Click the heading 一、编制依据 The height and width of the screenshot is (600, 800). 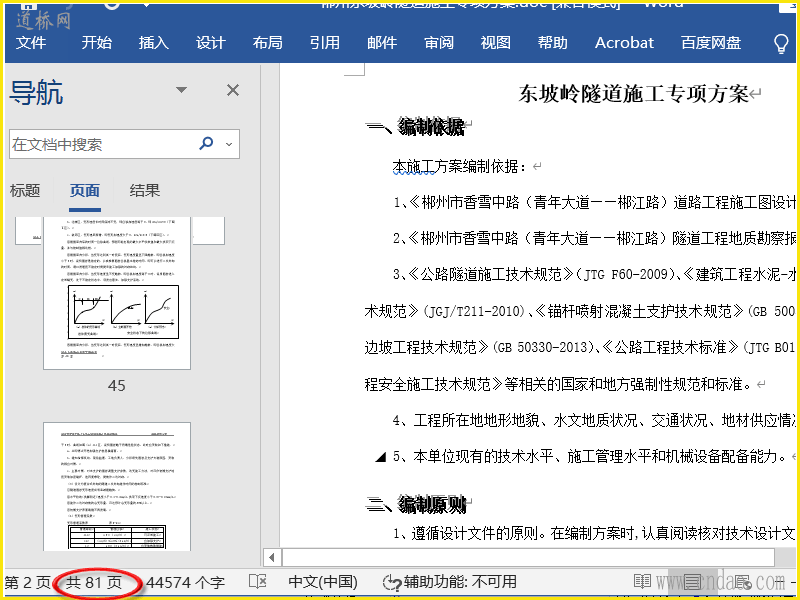pos(415,127)
